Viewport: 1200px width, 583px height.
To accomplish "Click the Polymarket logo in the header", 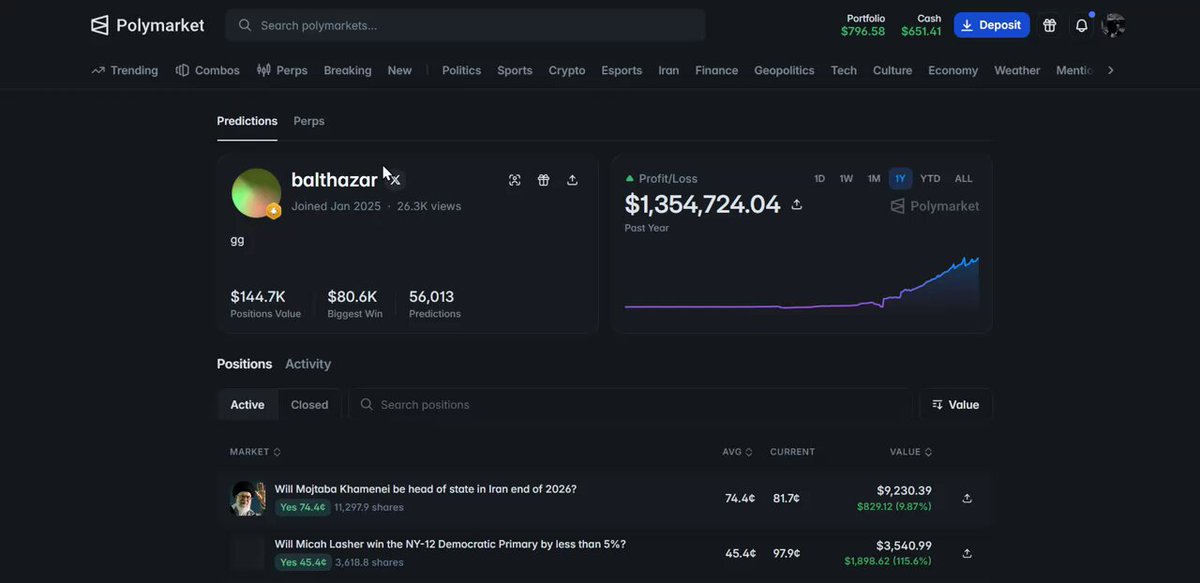I will [147, 25].
